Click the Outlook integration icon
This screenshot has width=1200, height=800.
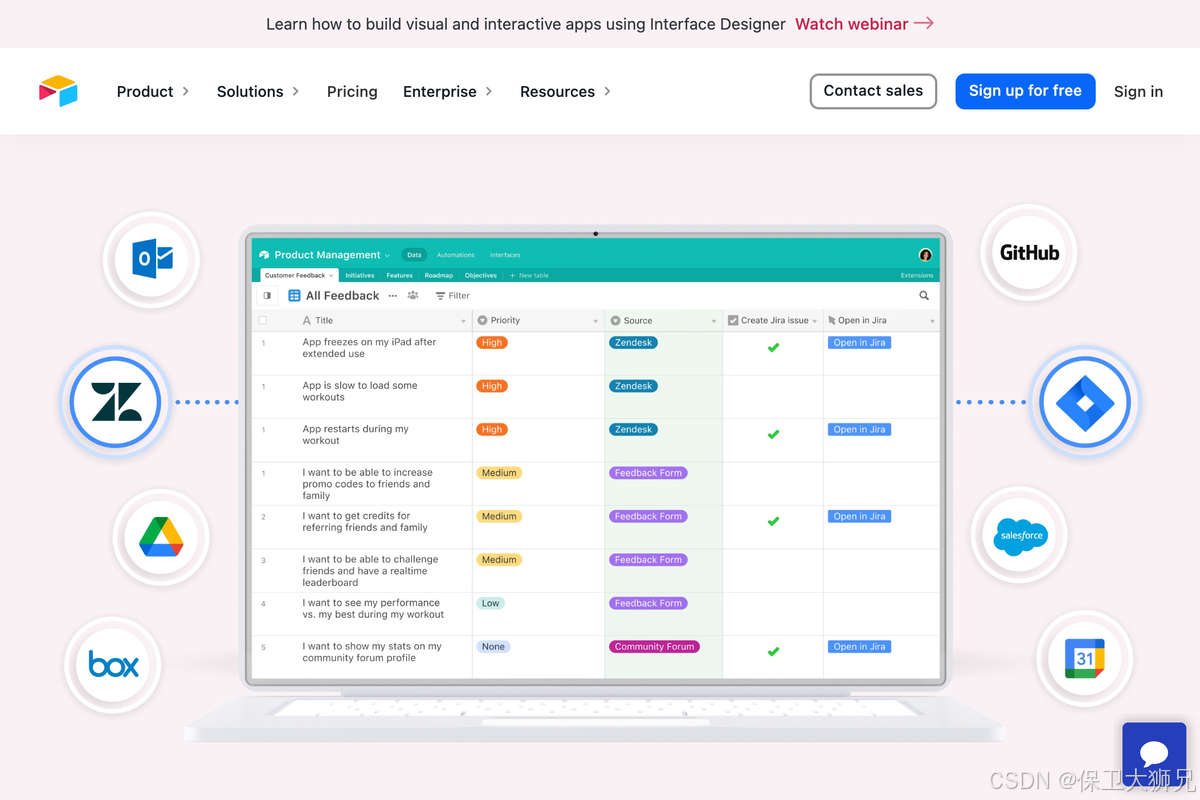coord(152,260)
